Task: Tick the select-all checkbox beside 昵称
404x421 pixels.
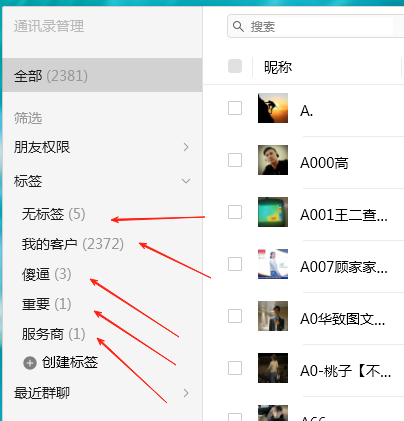Action: pyautogui.click(x=235, y=66)
